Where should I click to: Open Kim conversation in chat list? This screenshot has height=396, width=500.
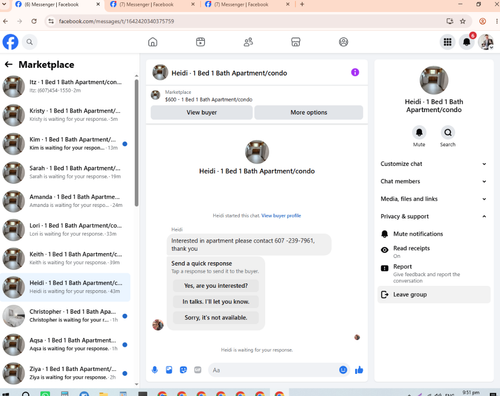point(65,144)
